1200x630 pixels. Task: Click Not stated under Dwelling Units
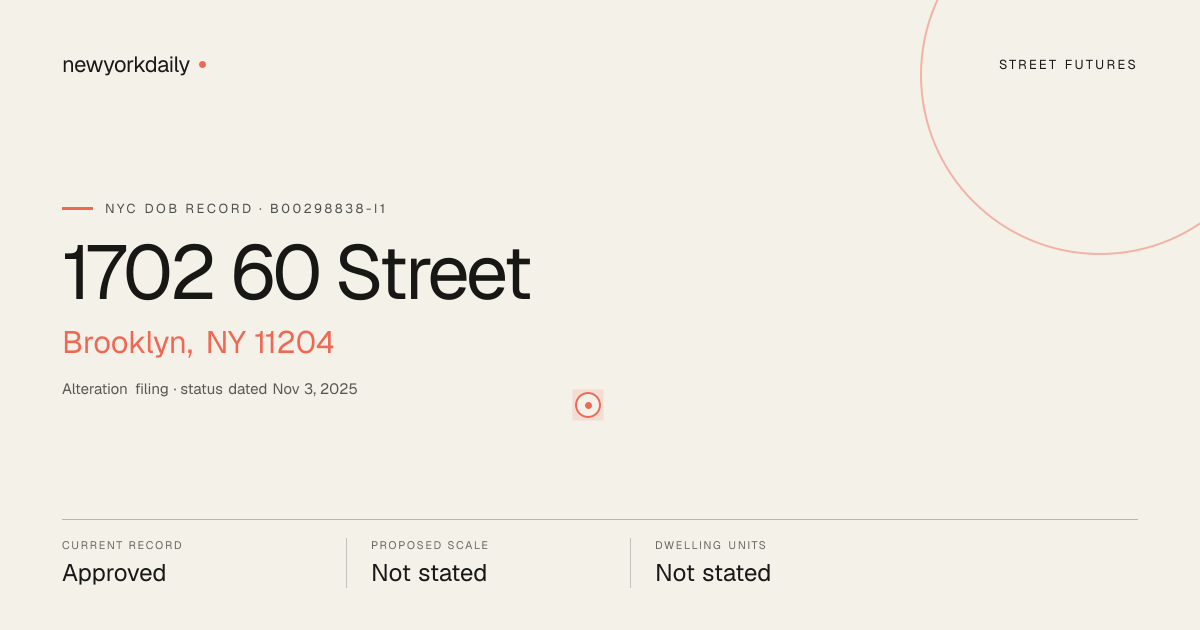point(713,573)
